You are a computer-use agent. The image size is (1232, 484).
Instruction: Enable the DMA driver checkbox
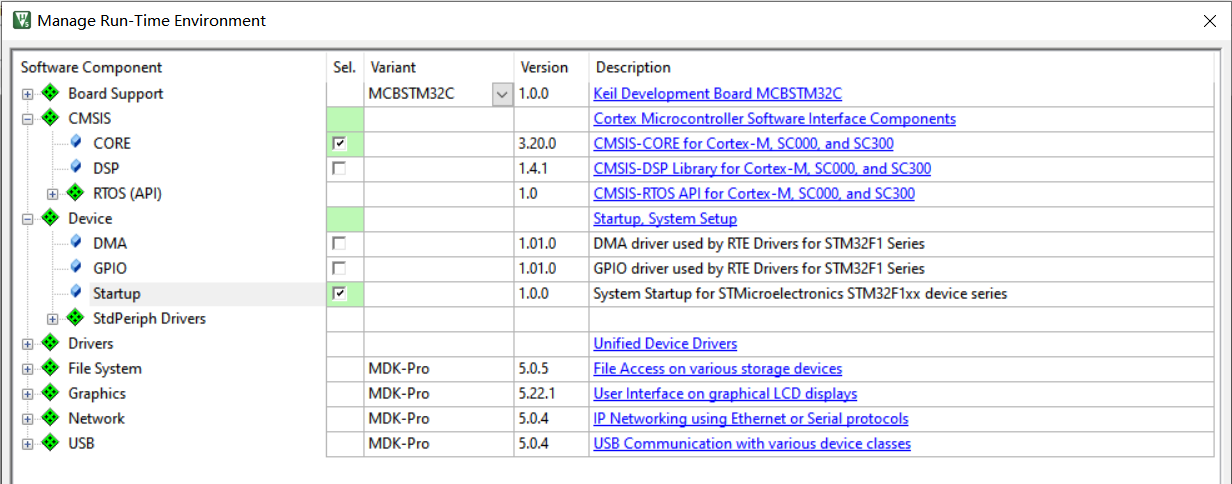[x=339, y=244]
